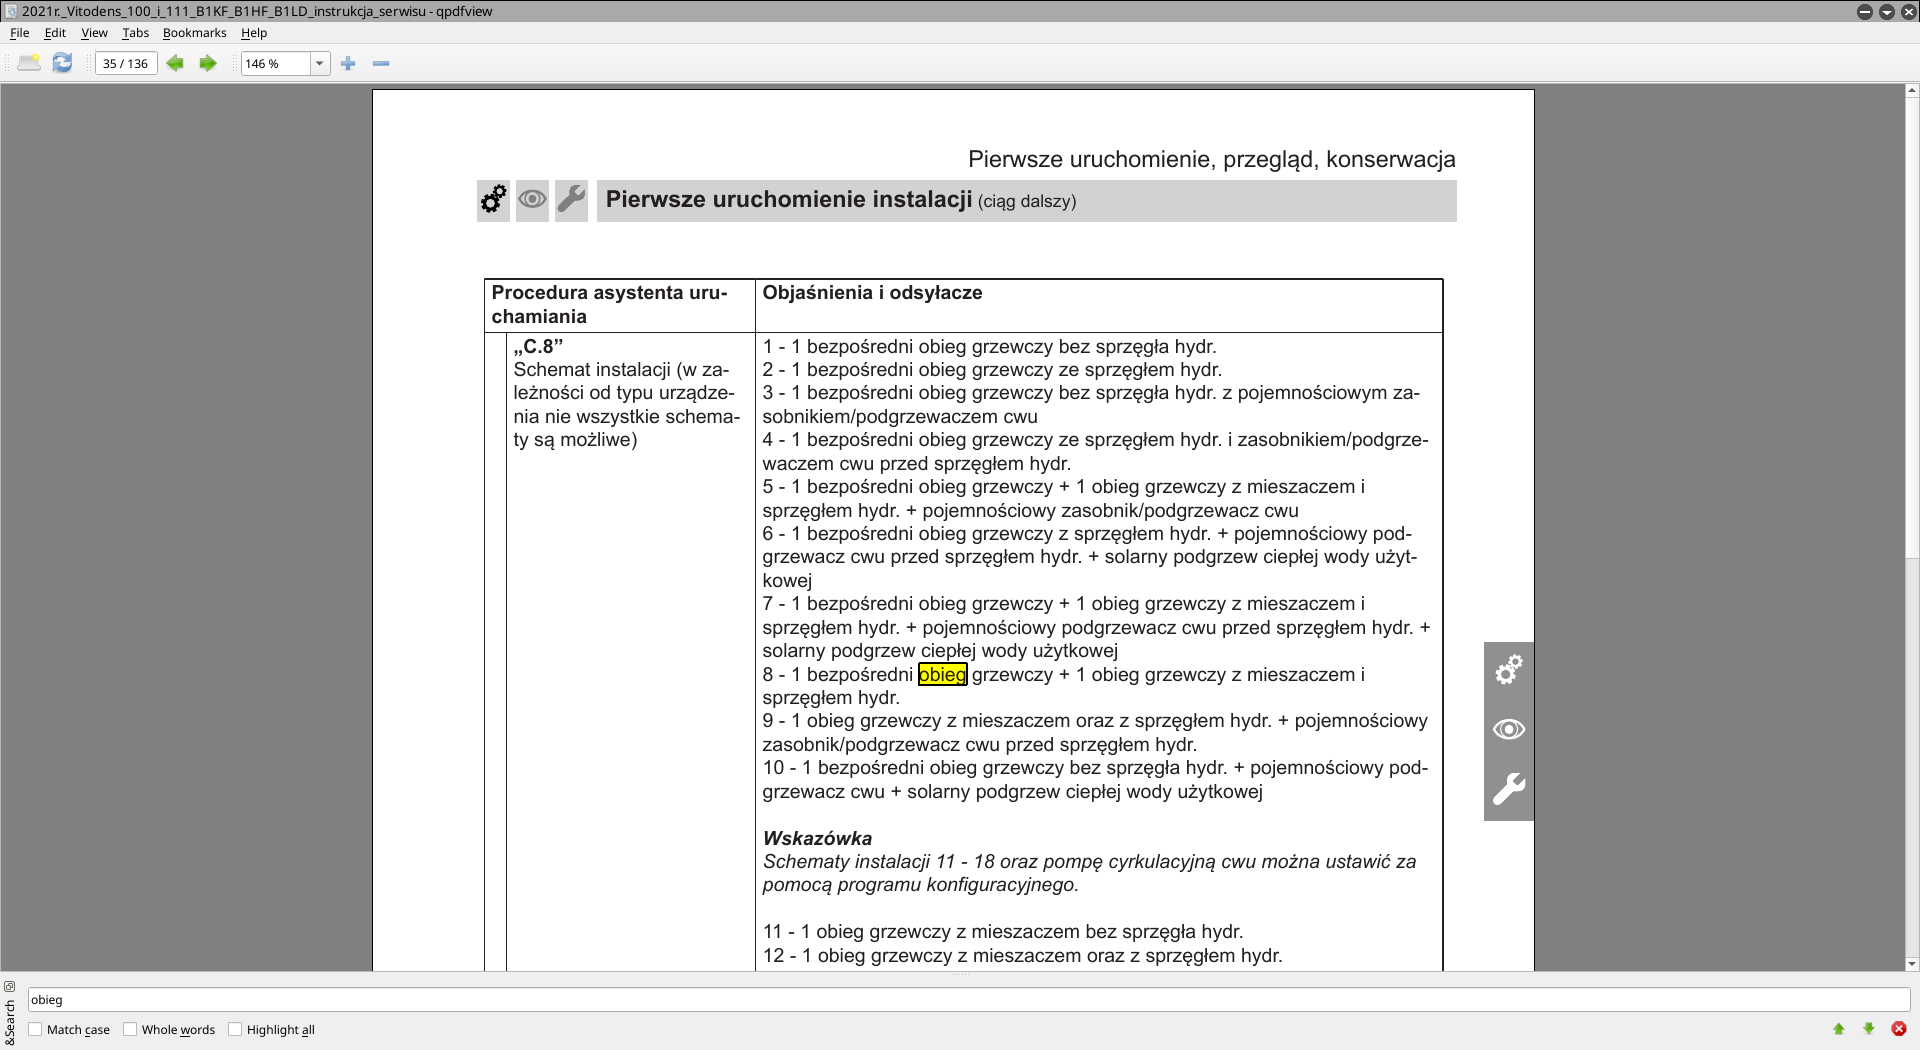Go to next page with green right arrow

(208, 63)
